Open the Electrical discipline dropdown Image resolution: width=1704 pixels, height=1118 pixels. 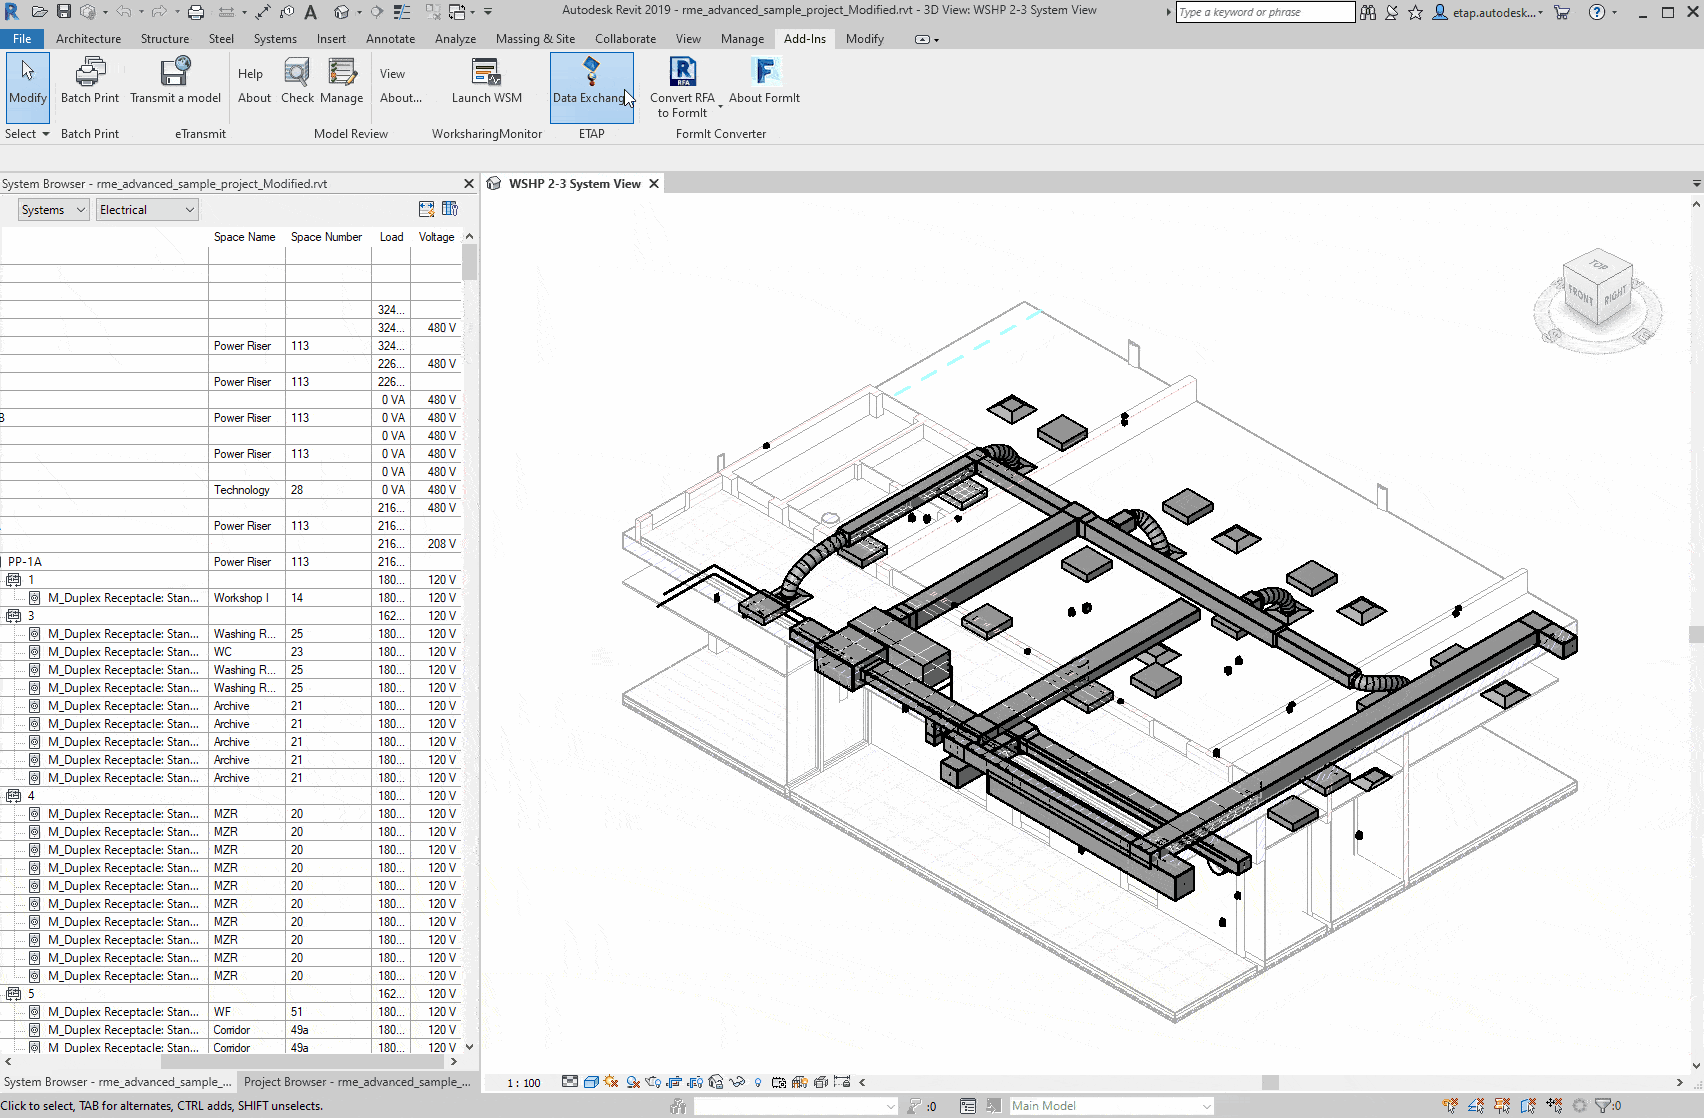point(146,210)
